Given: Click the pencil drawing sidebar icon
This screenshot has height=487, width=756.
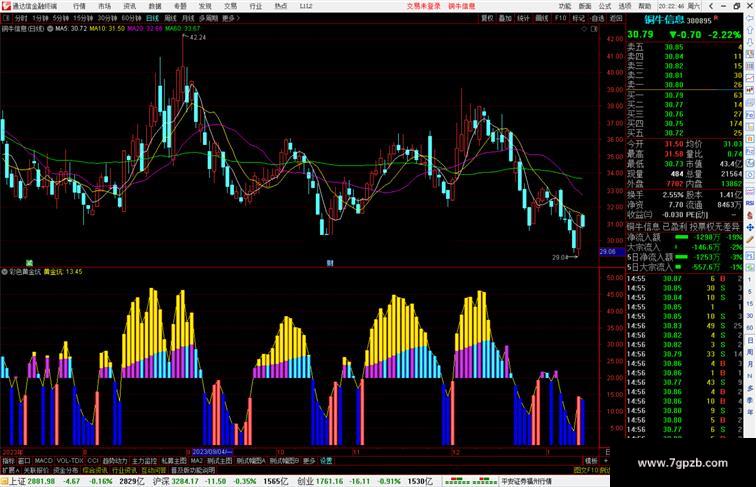Looking at the screenshot, I should pos(750,240).
